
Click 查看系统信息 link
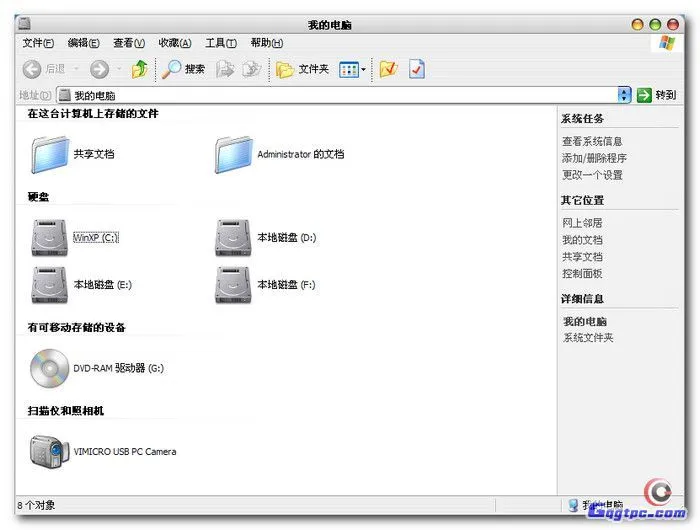pyautogui.click(x=592, y=142)
